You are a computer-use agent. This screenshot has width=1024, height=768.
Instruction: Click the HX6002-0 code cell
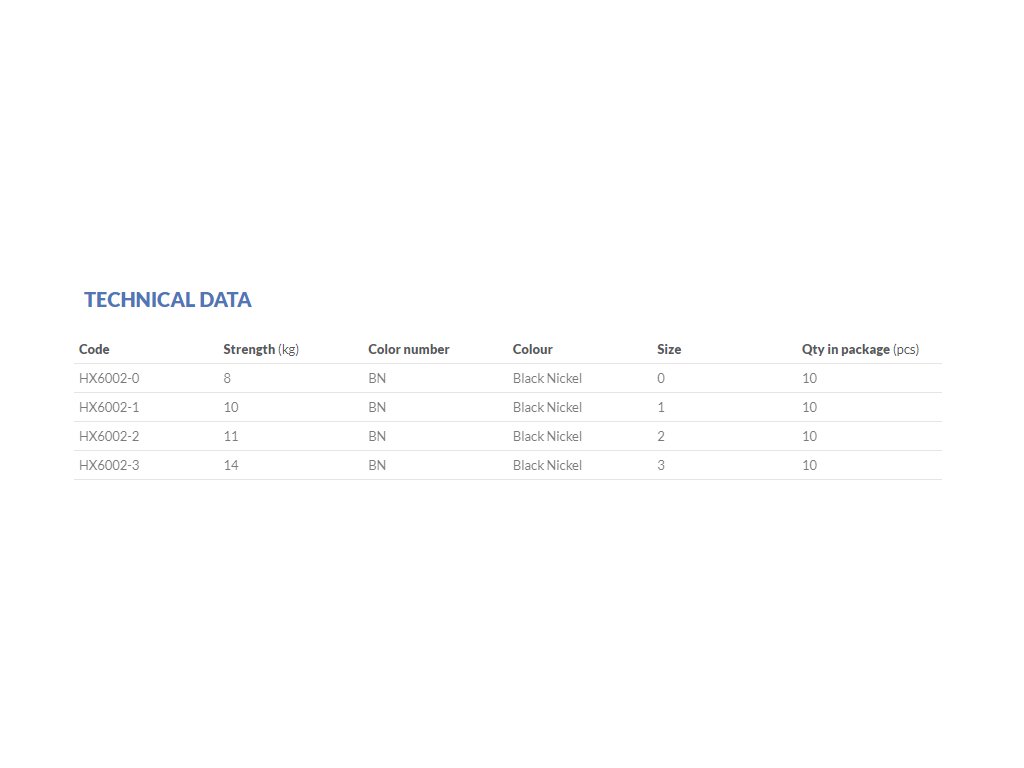tap(109, 378)
